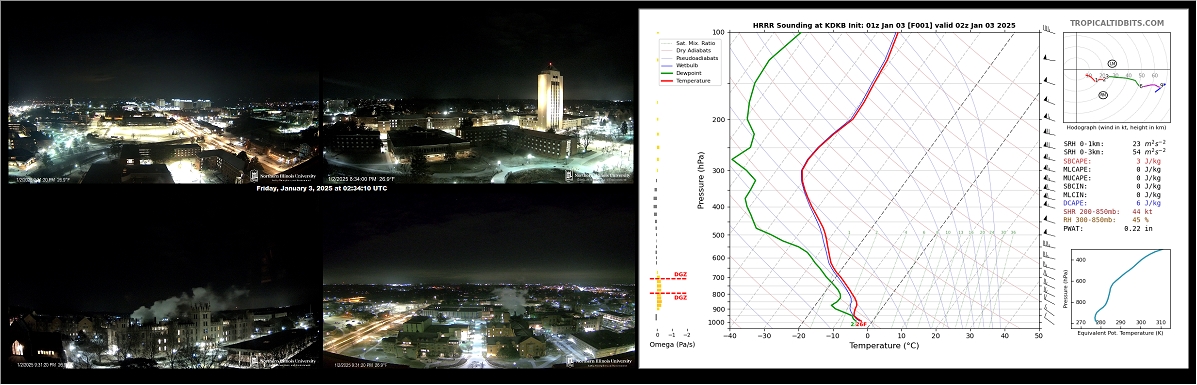This screenshot has height=385, width=1197.
Task: Click the RM storm-motion marker on hodograph
Action: tap(1103, 95)
